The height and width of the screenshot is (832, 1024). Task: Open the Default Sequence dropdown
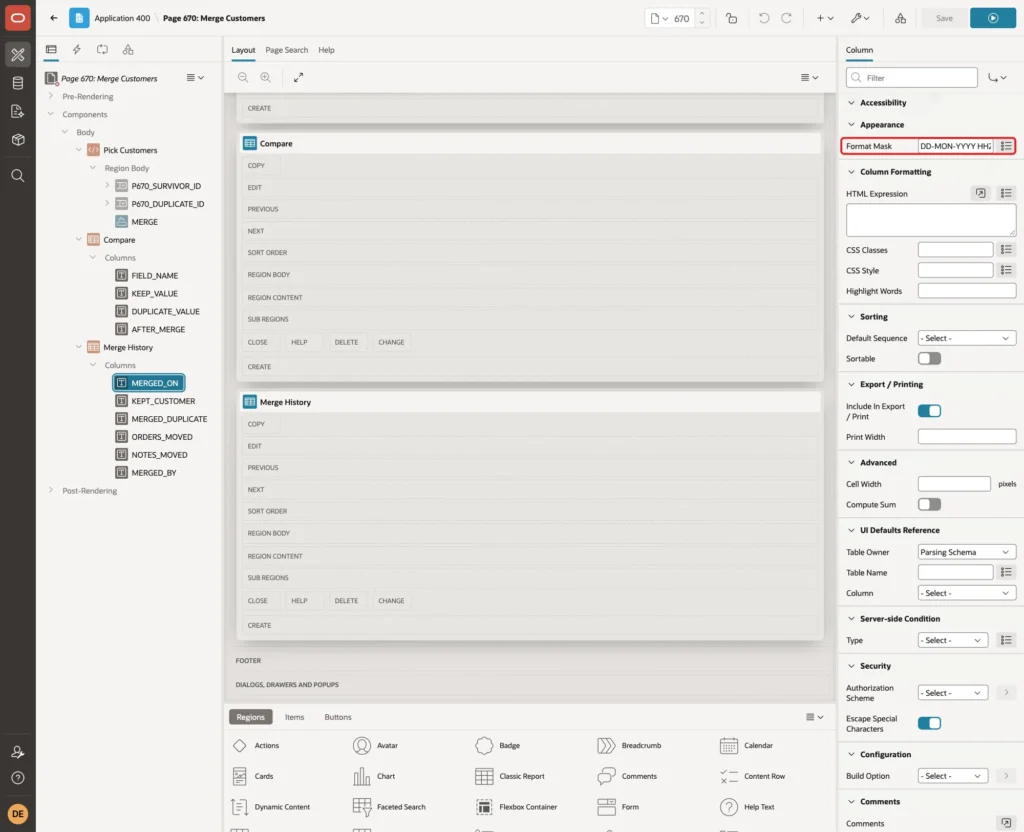[967, 338]
